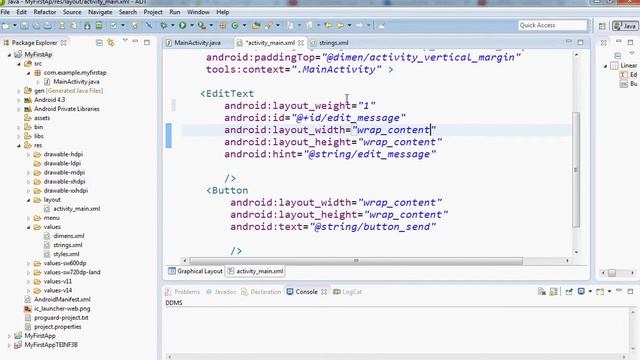Click the Save toolbar icon

(x=24, y=26)
